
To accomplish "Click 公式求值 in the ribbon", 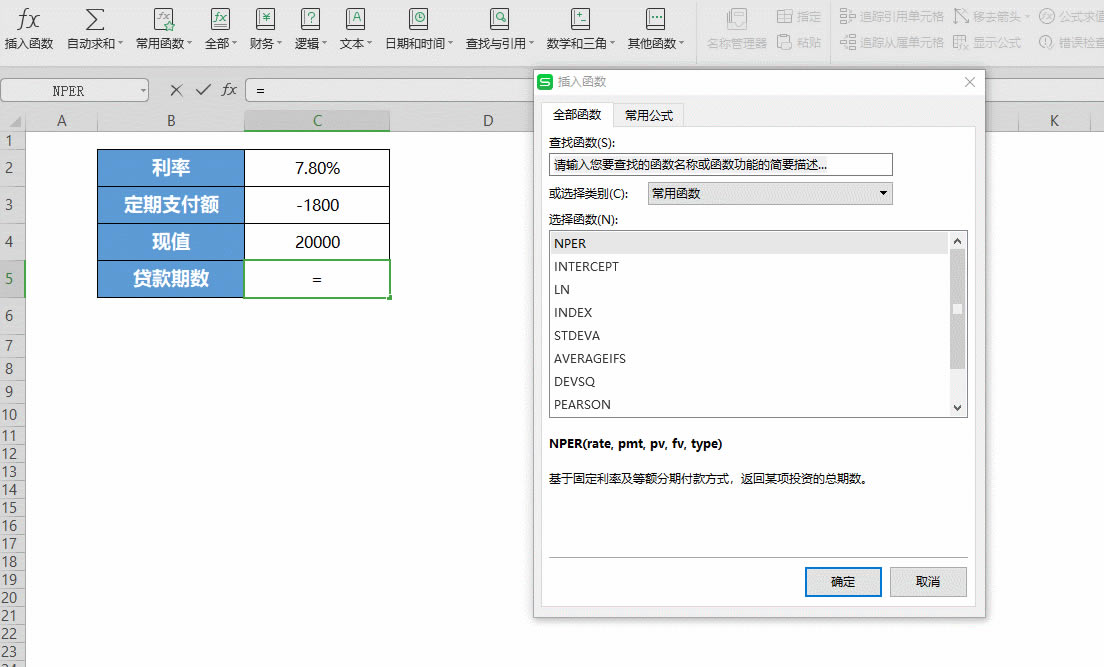I will 1071,16.
